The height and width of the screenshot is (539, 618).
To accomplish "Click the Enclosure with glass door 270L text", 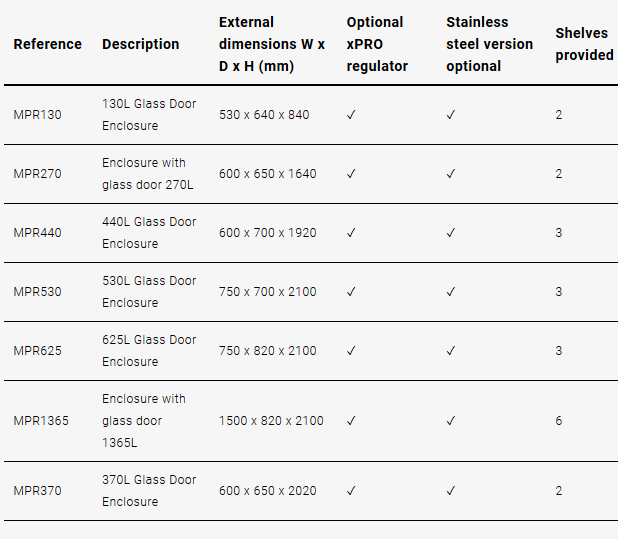I will tap(147, 174).
